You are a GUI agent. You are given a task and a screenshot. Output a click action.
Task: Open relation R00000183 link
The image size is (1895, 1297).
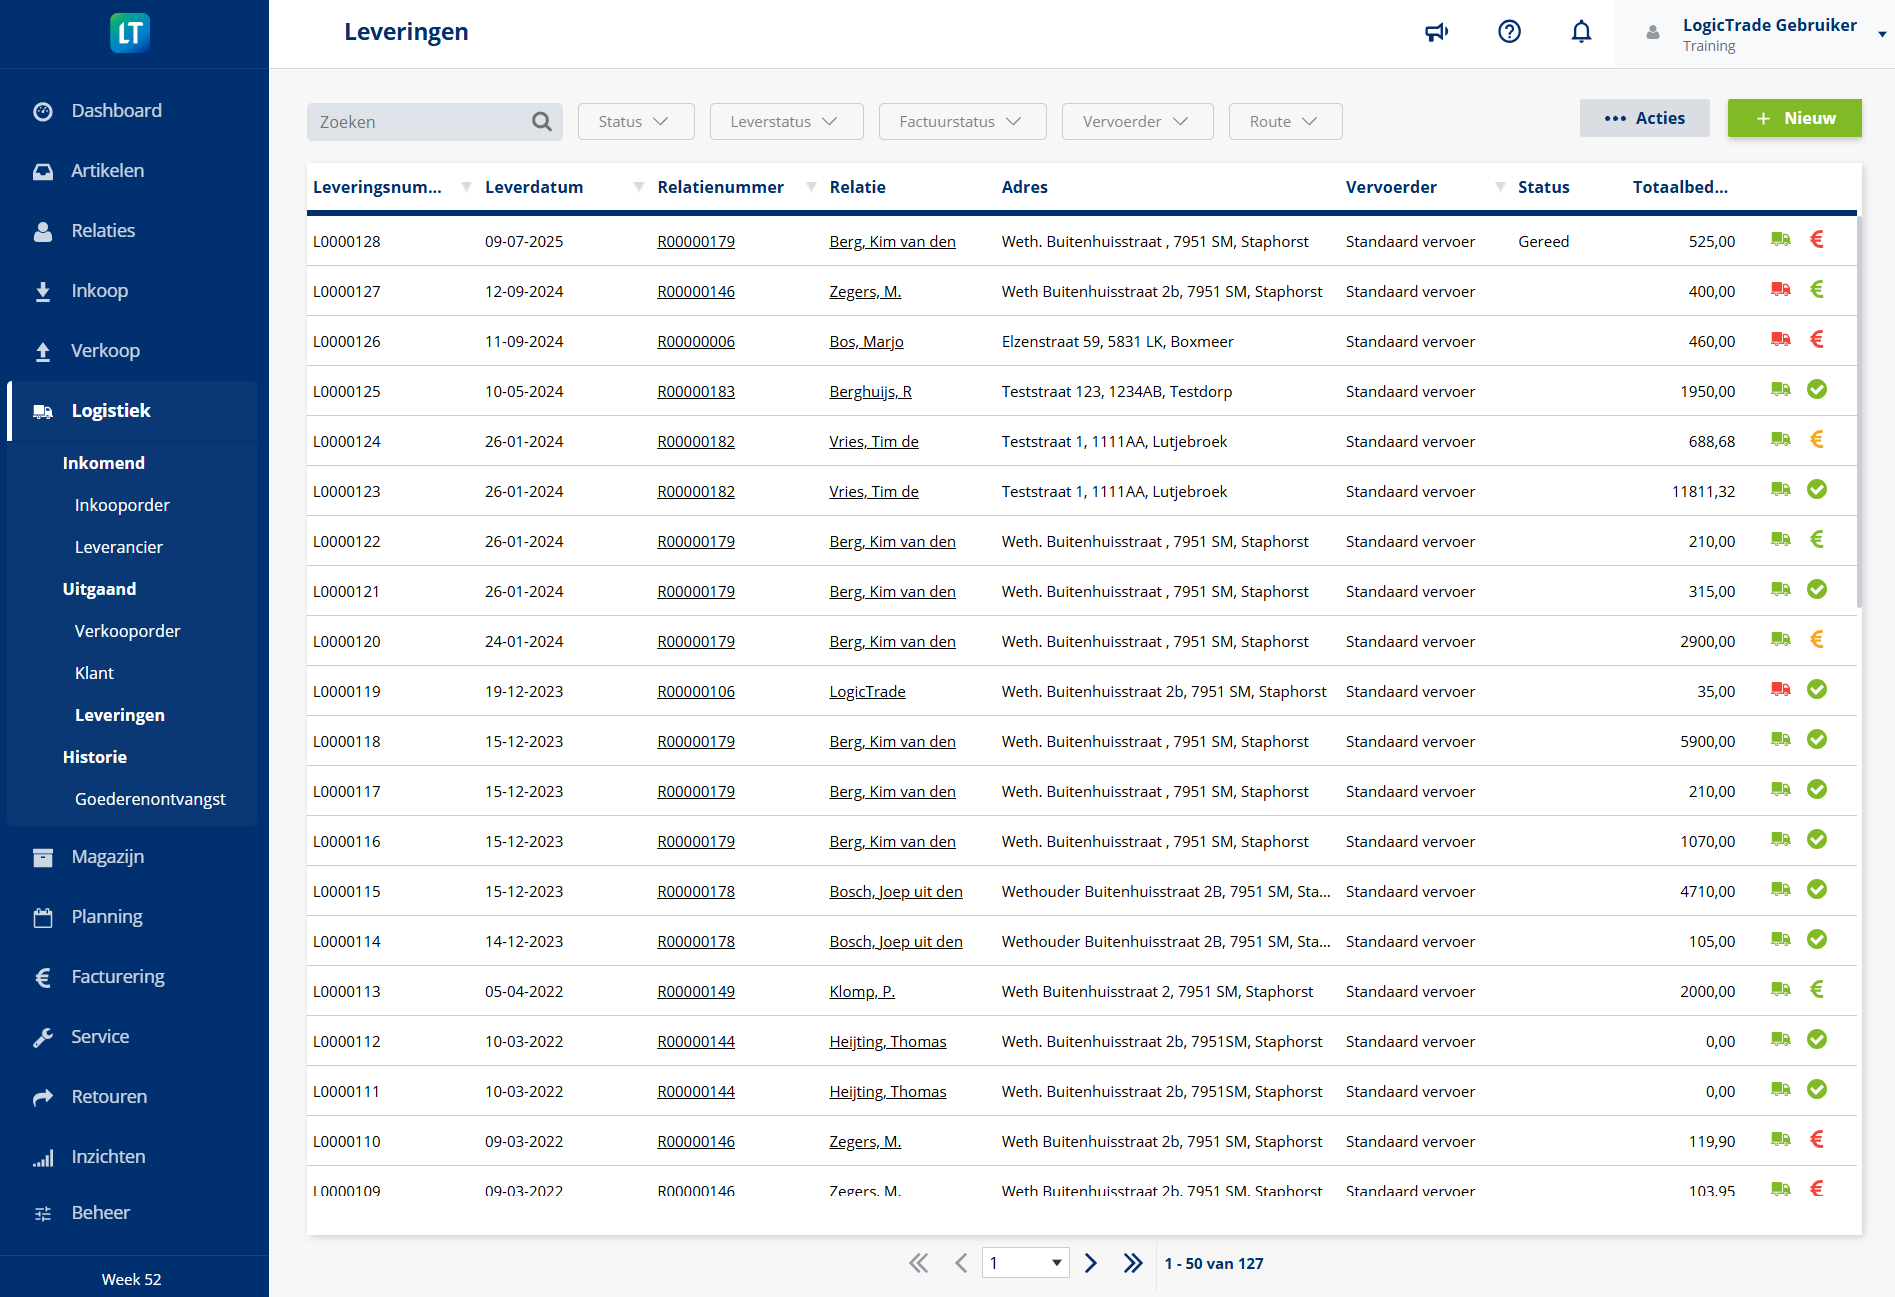coord(696,391)
